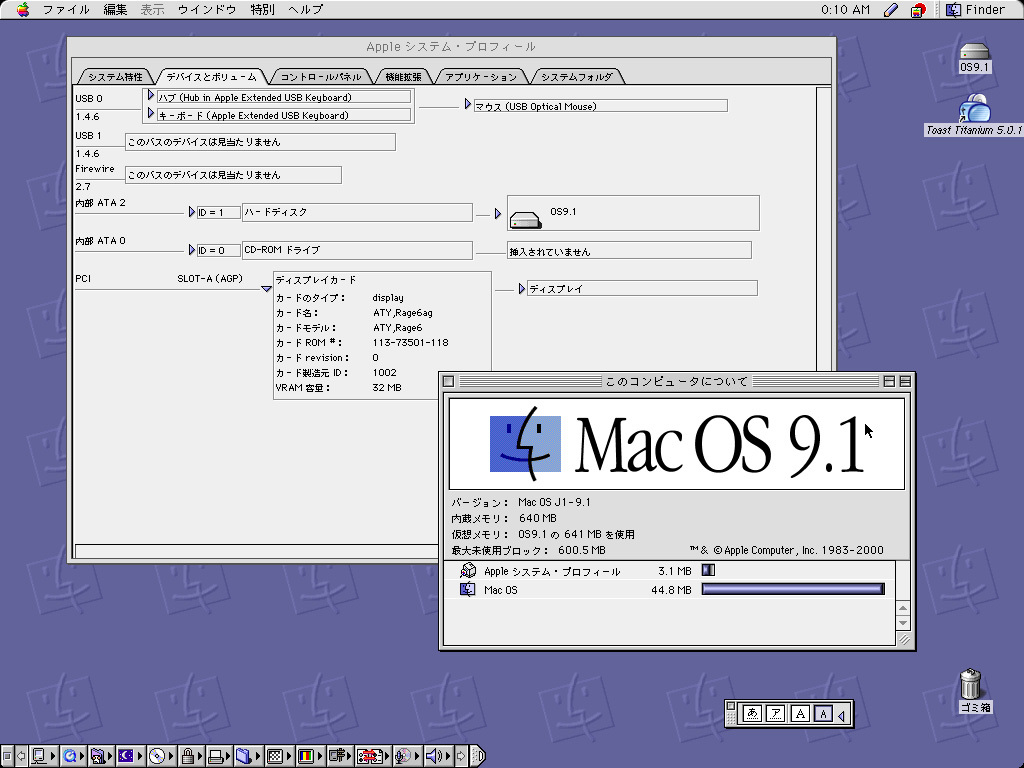Switch input palette to katakana ア mode
Image resolution: width=1024 pixels, height=768 pixels.
pos(776,714)
